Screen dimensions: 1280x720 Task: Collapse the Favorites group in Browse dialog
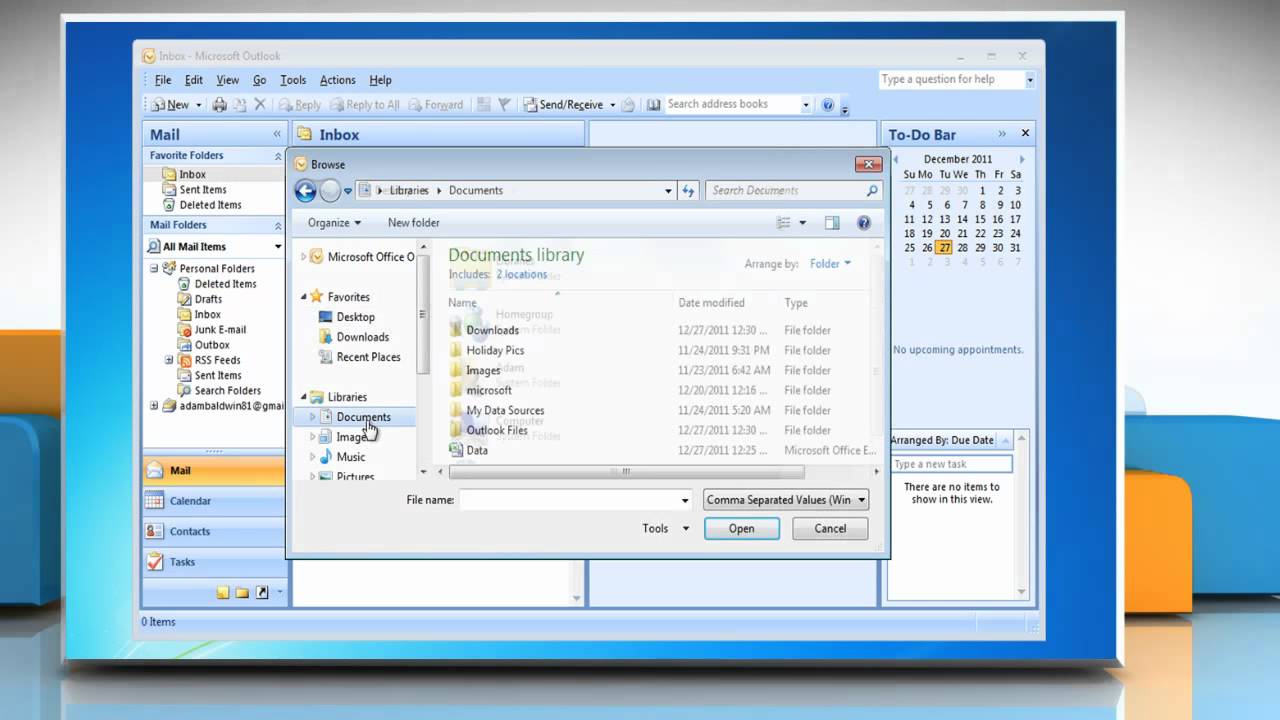(x=304, y=297)
